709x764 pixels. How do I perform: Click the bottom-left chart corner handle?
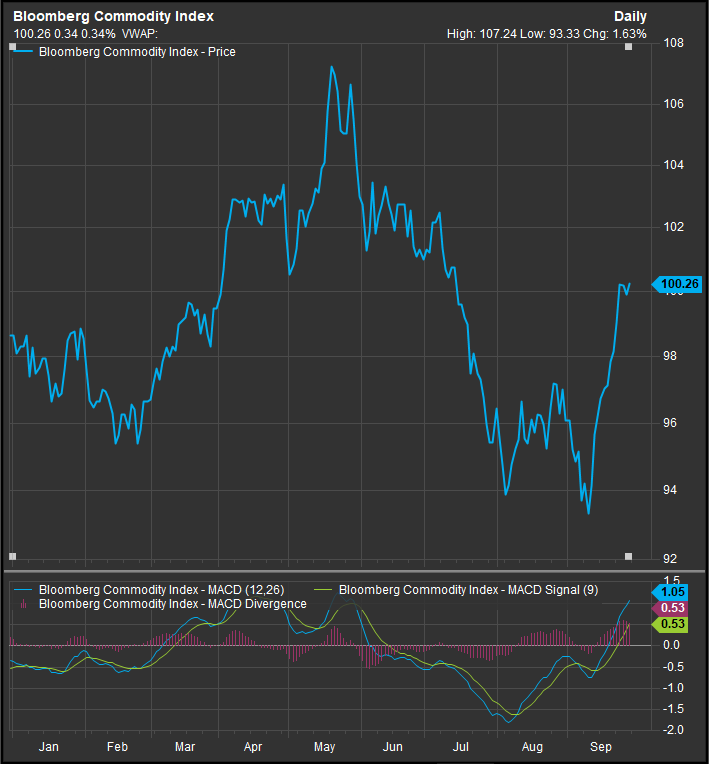[13, 556]
